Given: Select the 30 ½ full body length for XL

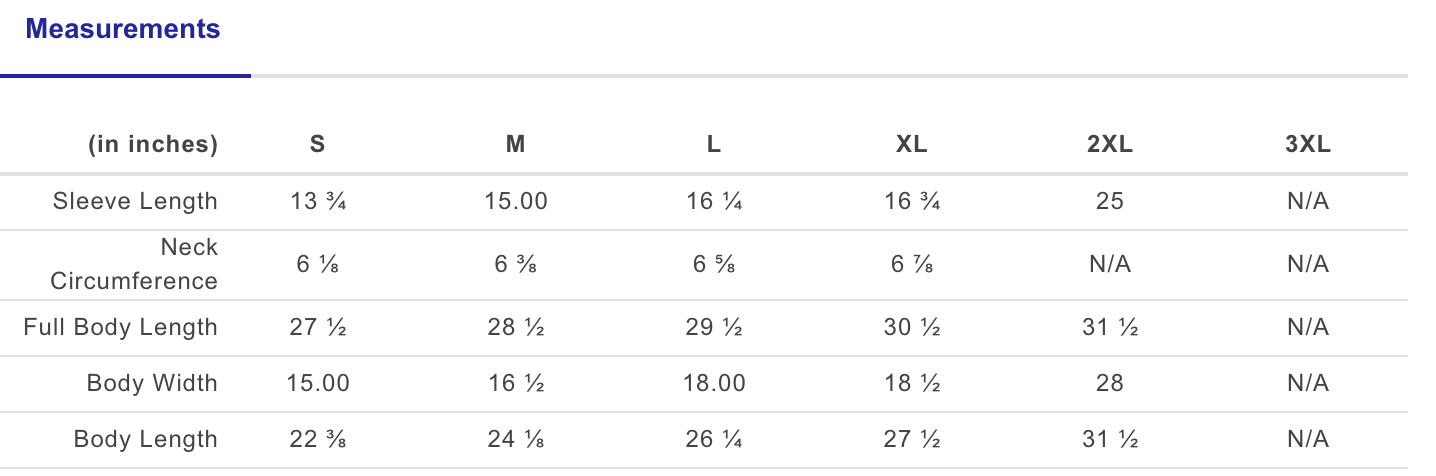Looking at the screenshot, I should pyautogui.click(x=911, y=327).
